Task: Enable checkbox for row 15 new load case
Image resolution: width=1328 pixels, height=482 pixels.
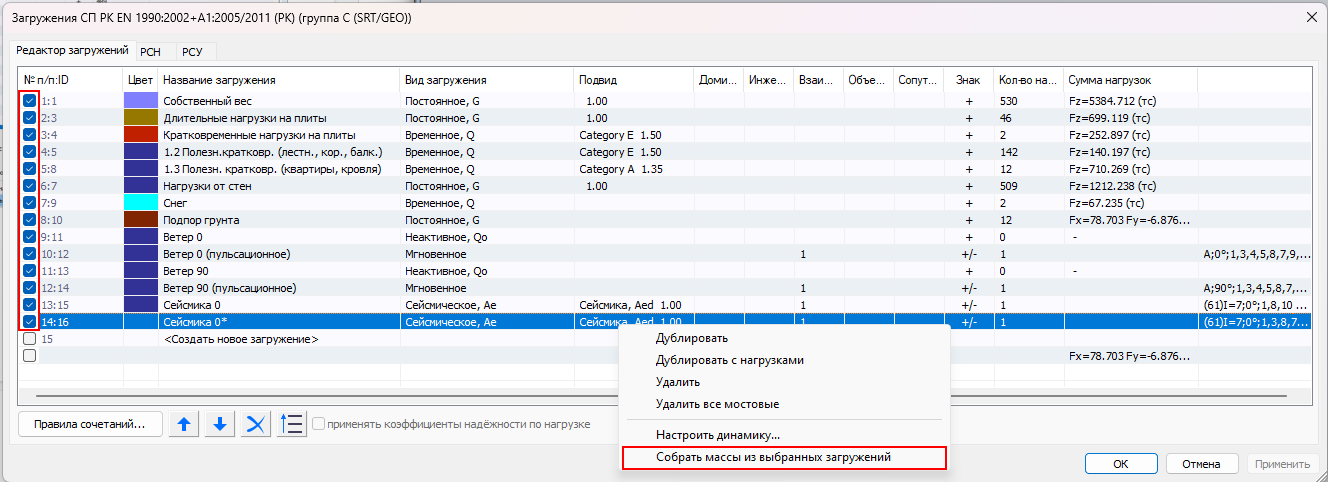Action: 30,339
